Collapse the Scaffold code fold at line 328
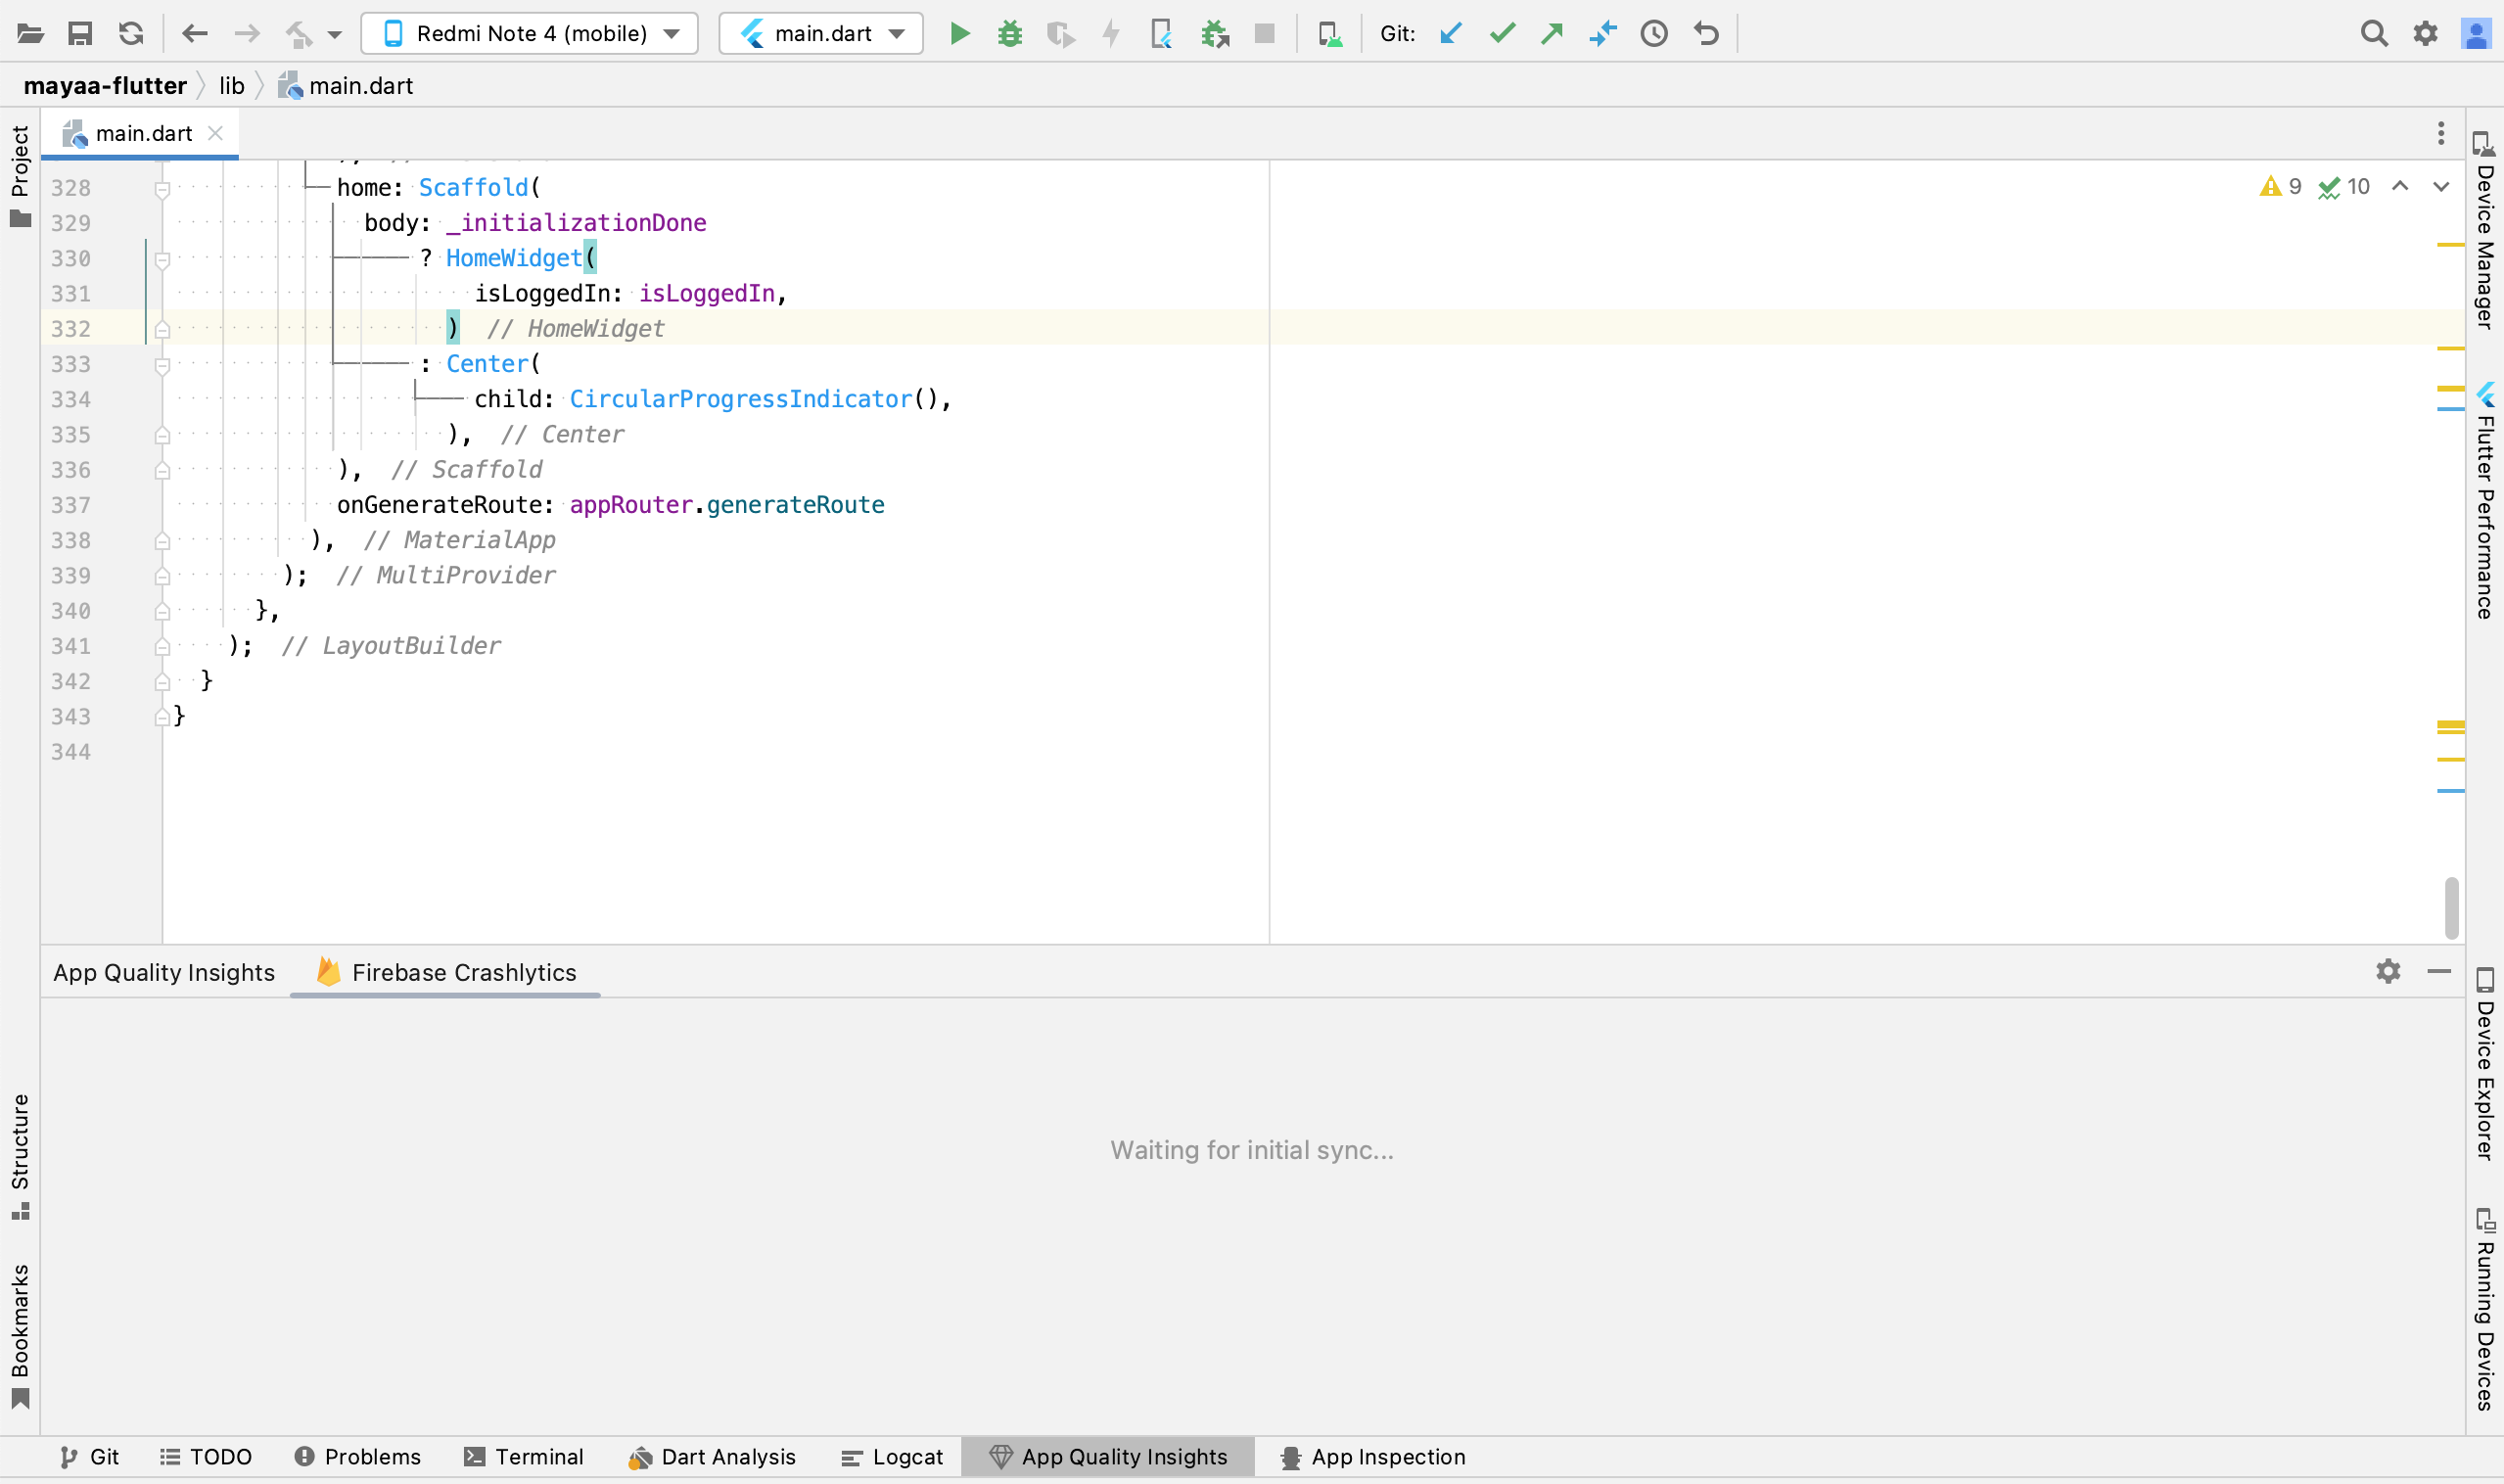This screenshot has width=2504, height=1484. 162,188
